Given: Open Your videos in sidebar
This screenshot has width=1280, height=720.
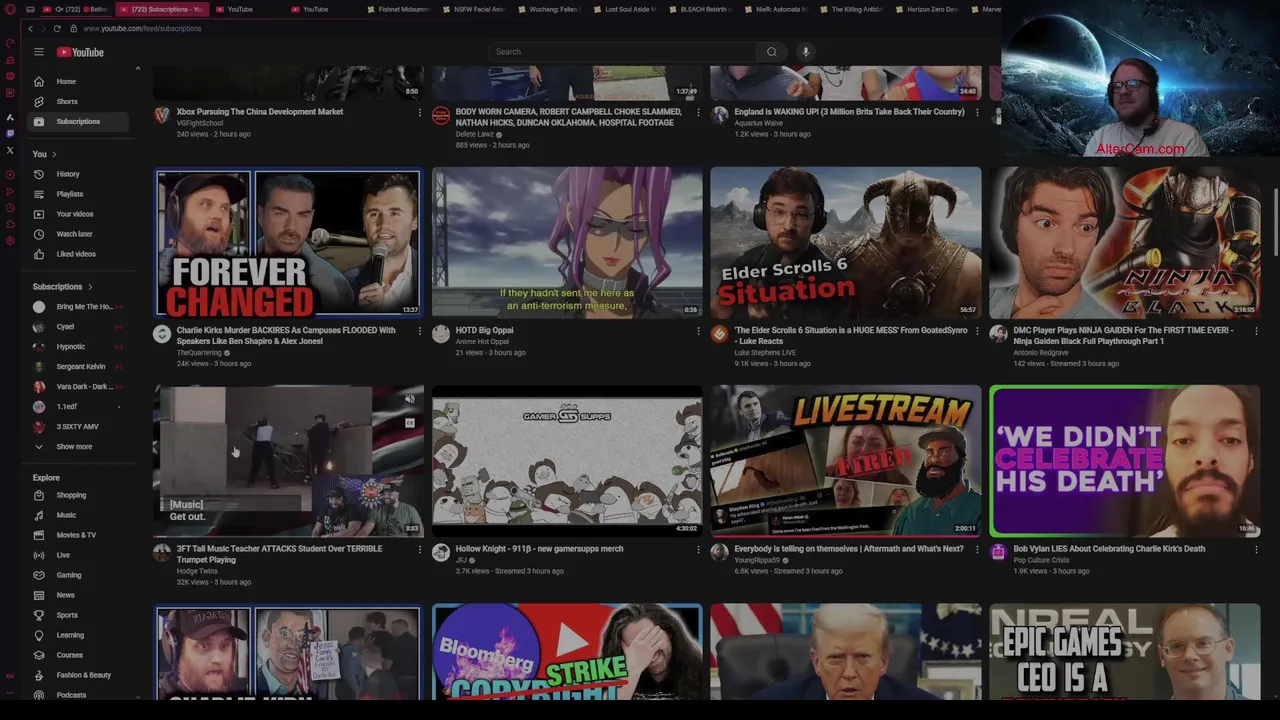Looking at the screenshot, I should tap(78, 214).
